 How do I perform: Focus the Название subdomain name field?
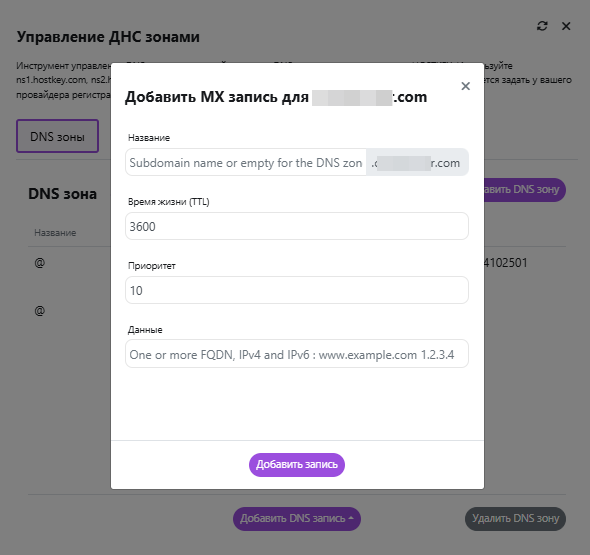pos(246,162)
